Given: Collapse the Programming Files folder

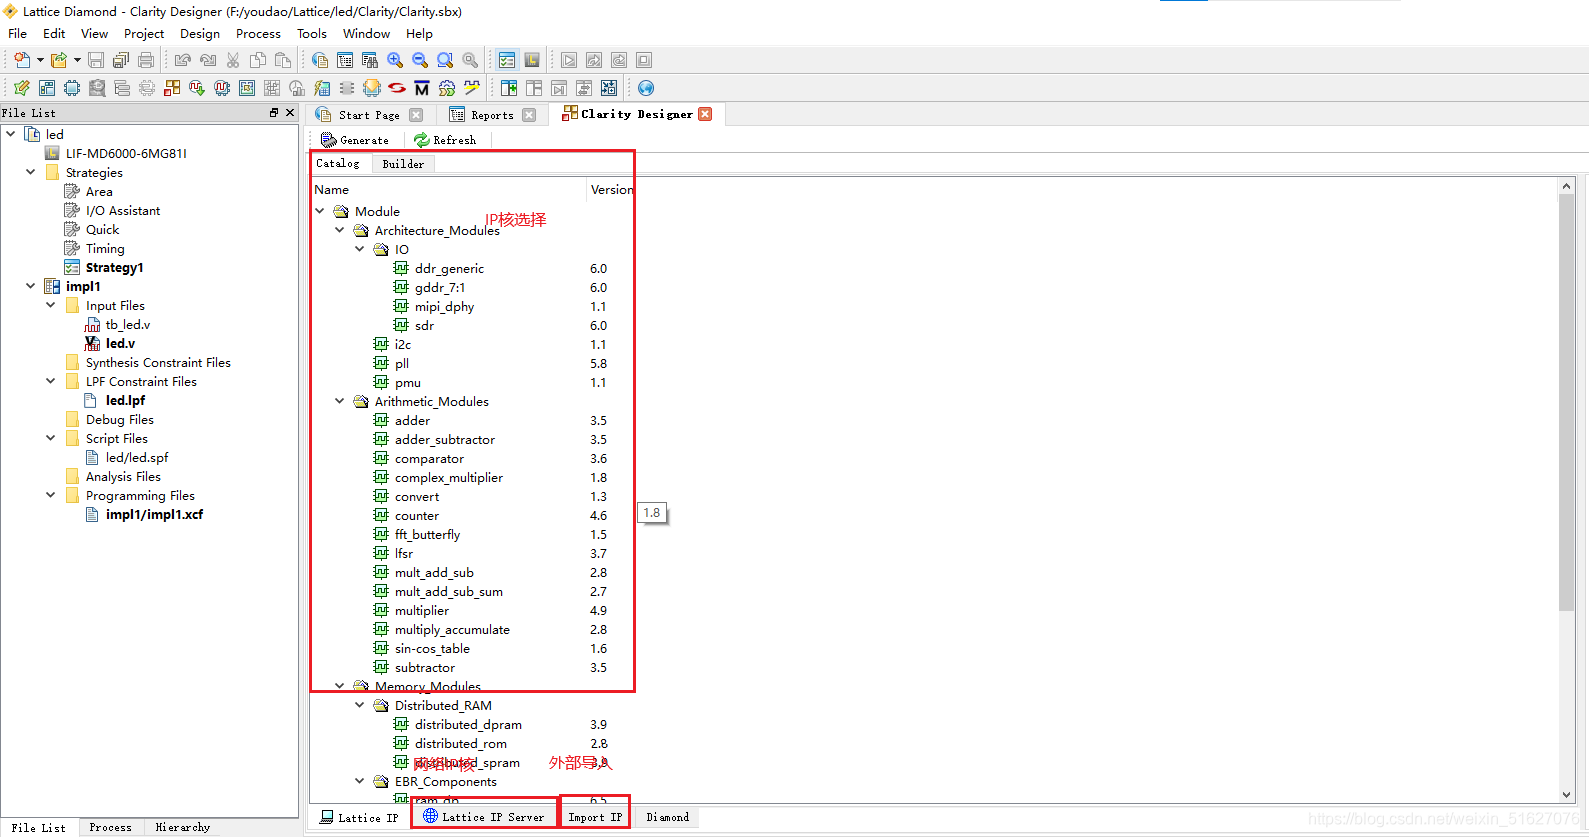Looking at the screenshot, I should (x=51, y=495).
